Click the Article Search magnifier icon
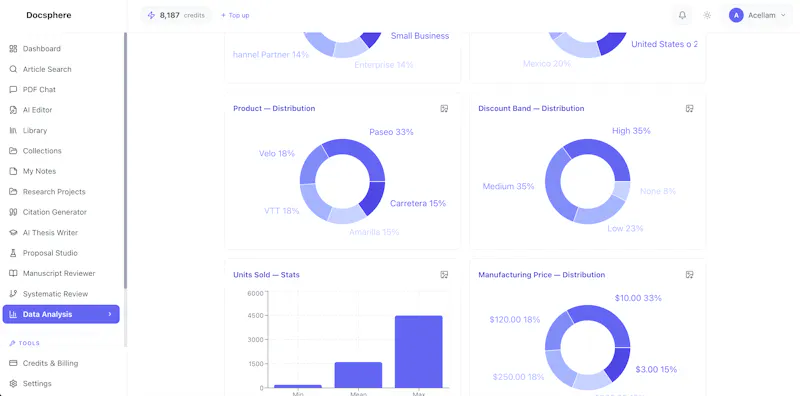The height and width of the screenshot is (396, 800). 13,69
